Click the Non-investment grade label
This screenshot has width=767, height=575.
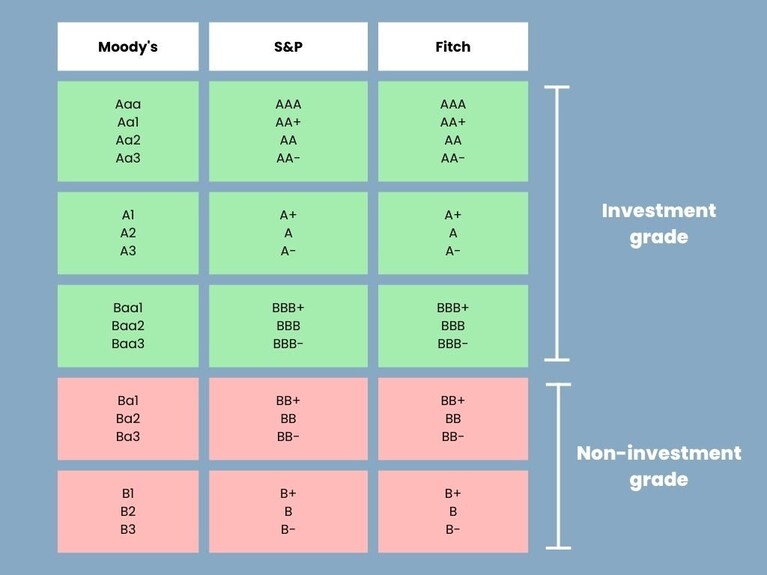click(659, 466)
